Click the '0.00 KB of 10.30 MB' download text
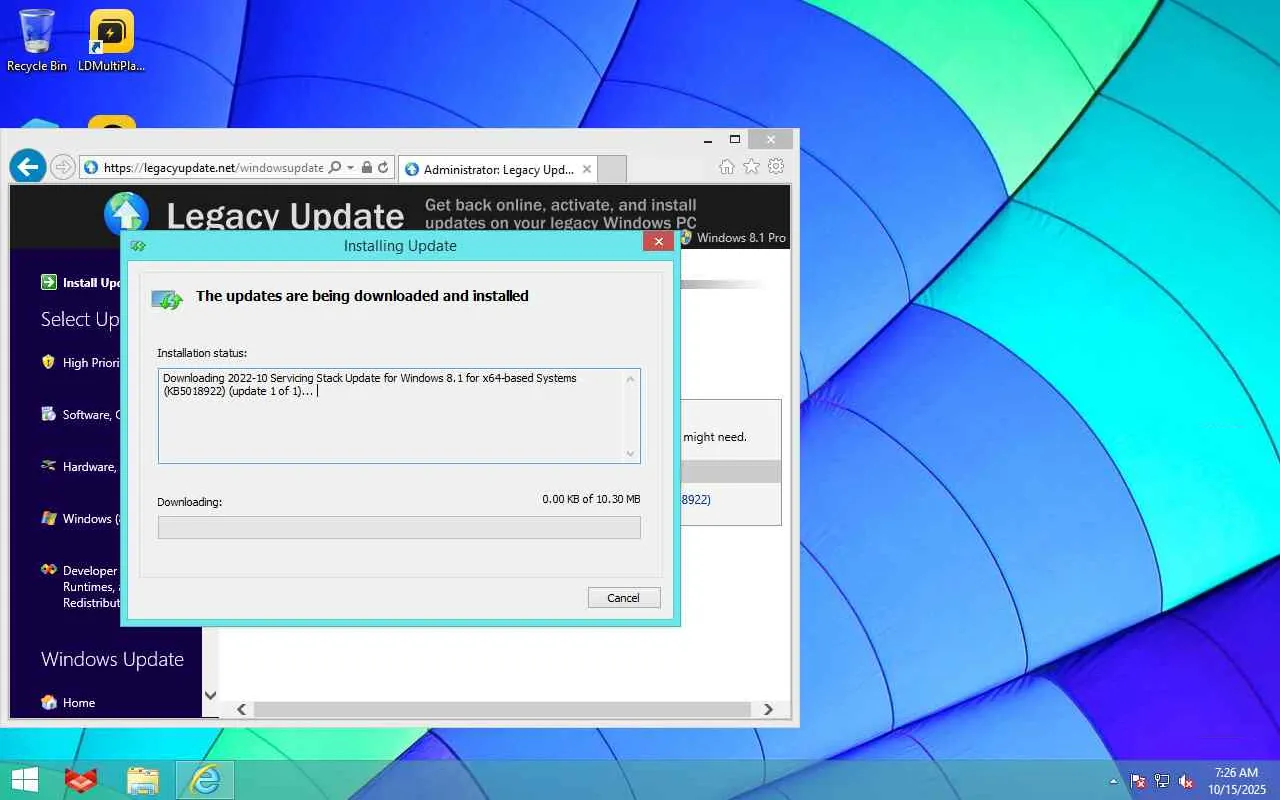 pyautogui.click(x=591, y=499)
